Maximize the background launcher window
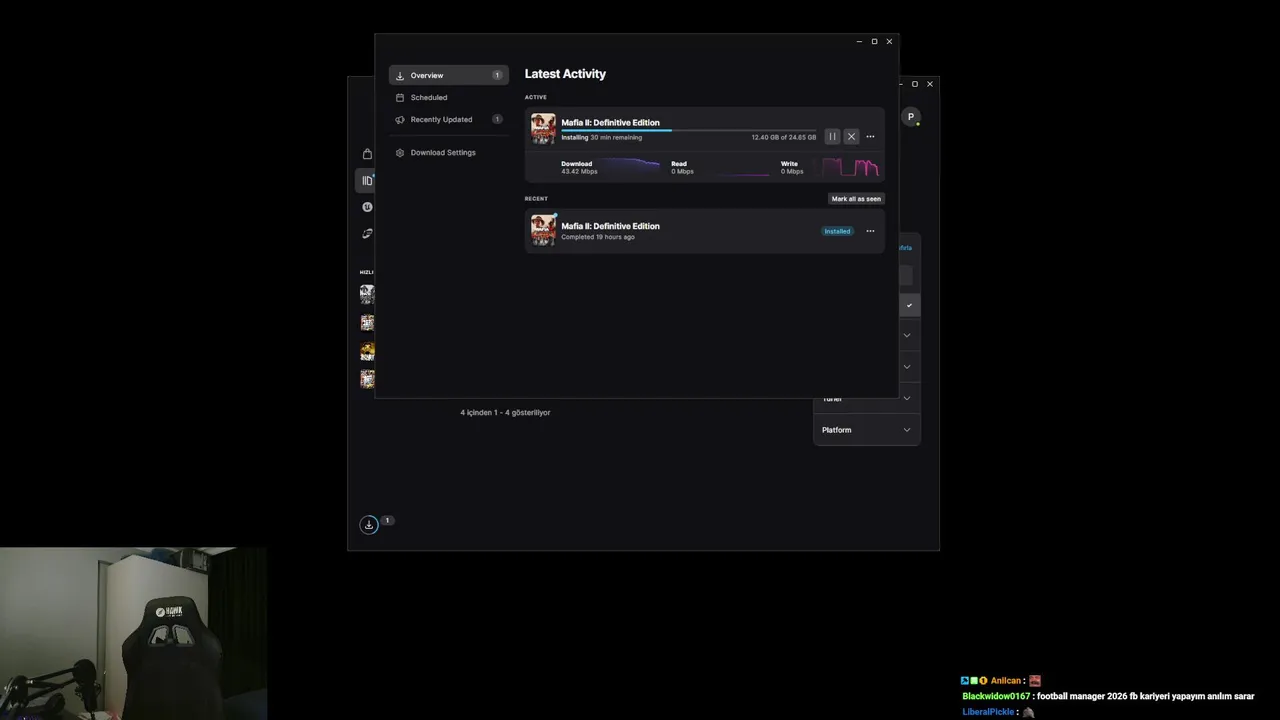The image size is (1280, 720). pos(915,84)
